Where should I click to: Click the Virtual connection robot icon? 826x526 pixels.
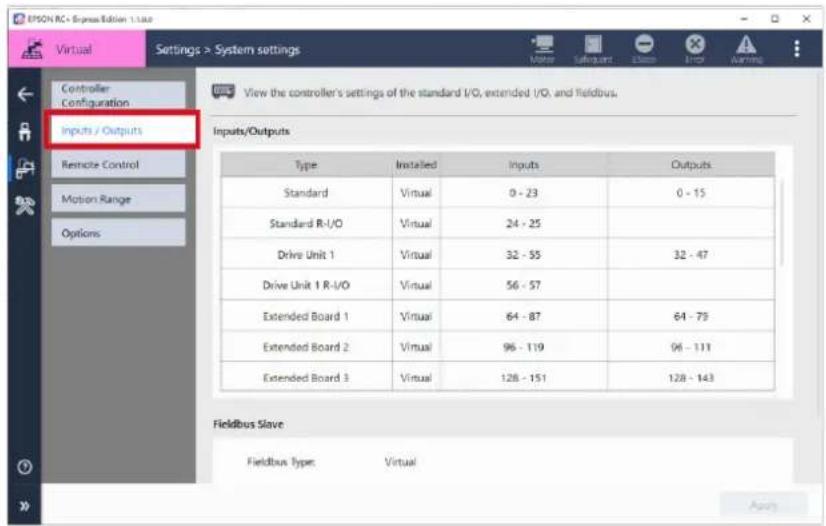tap(33, 49)
